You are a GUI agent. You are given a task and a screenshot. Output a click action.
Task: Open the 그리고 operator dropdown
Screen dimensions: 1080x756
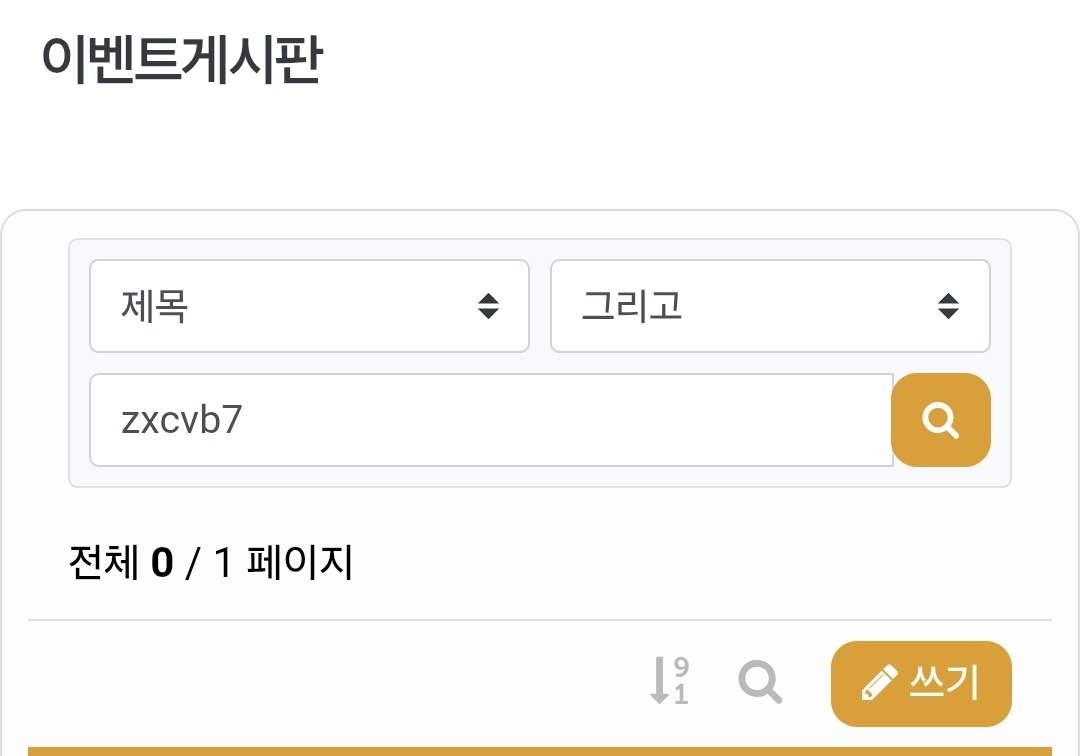(x=770, y=306)
